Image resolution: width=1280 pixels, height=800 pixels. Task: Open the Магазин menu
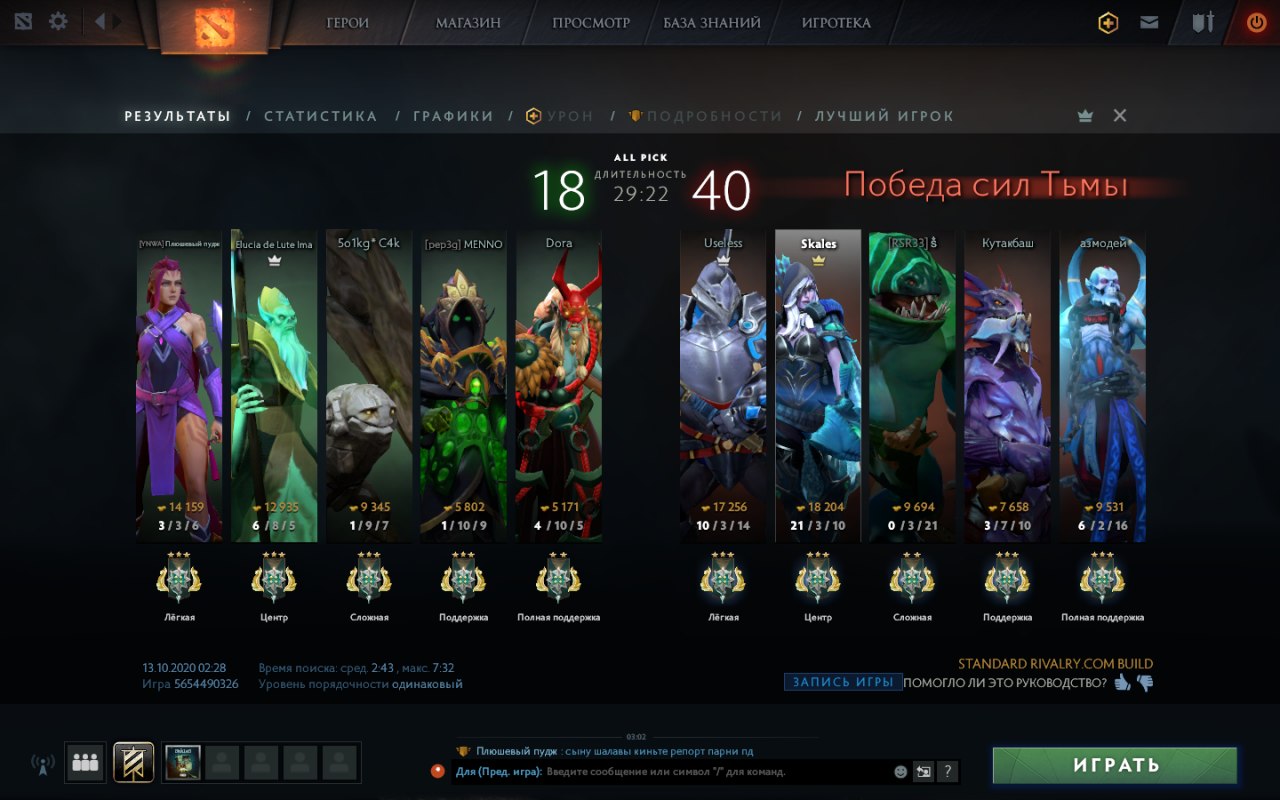point(469,22)
